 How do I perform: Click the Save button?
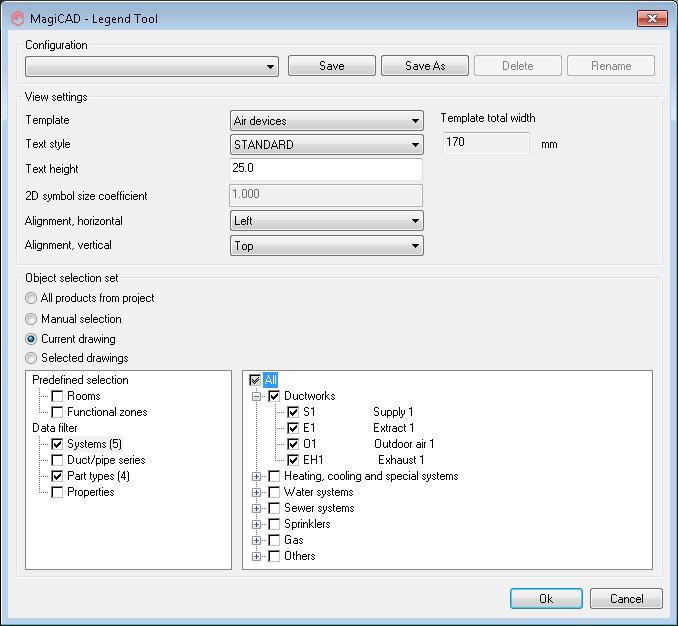[x=332, y=66]
